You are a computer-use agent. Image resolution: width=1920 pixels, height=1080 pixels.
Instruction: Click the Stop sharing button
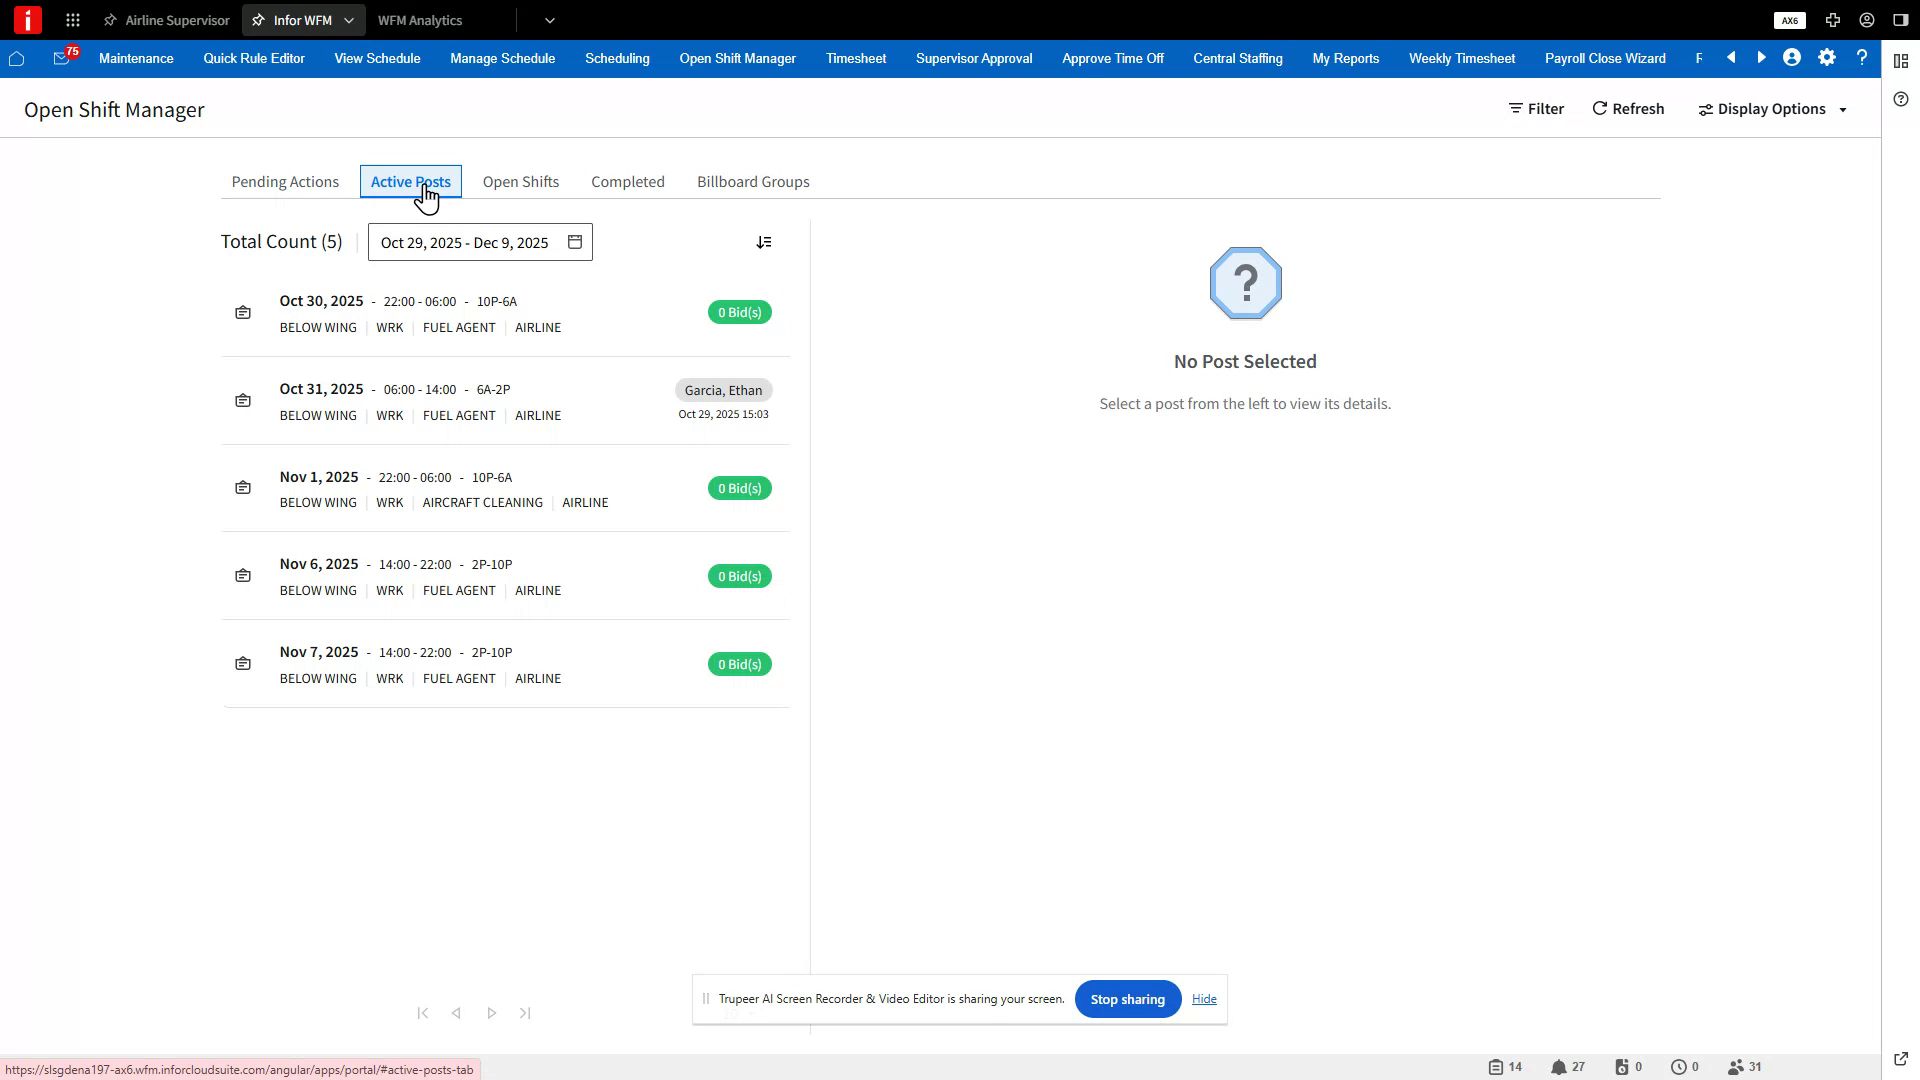[x=1127, y=999]
